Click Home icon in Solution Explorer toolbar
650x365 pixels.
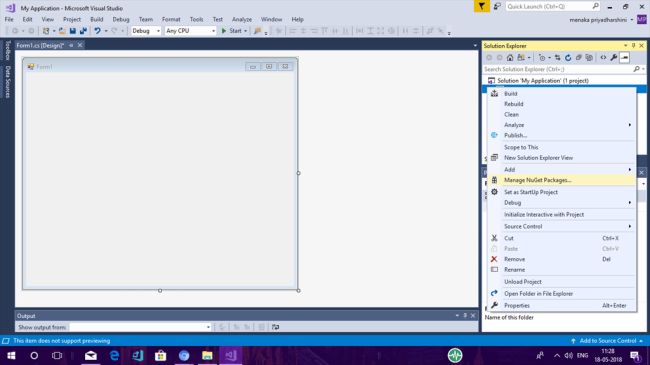coord(510,58)
